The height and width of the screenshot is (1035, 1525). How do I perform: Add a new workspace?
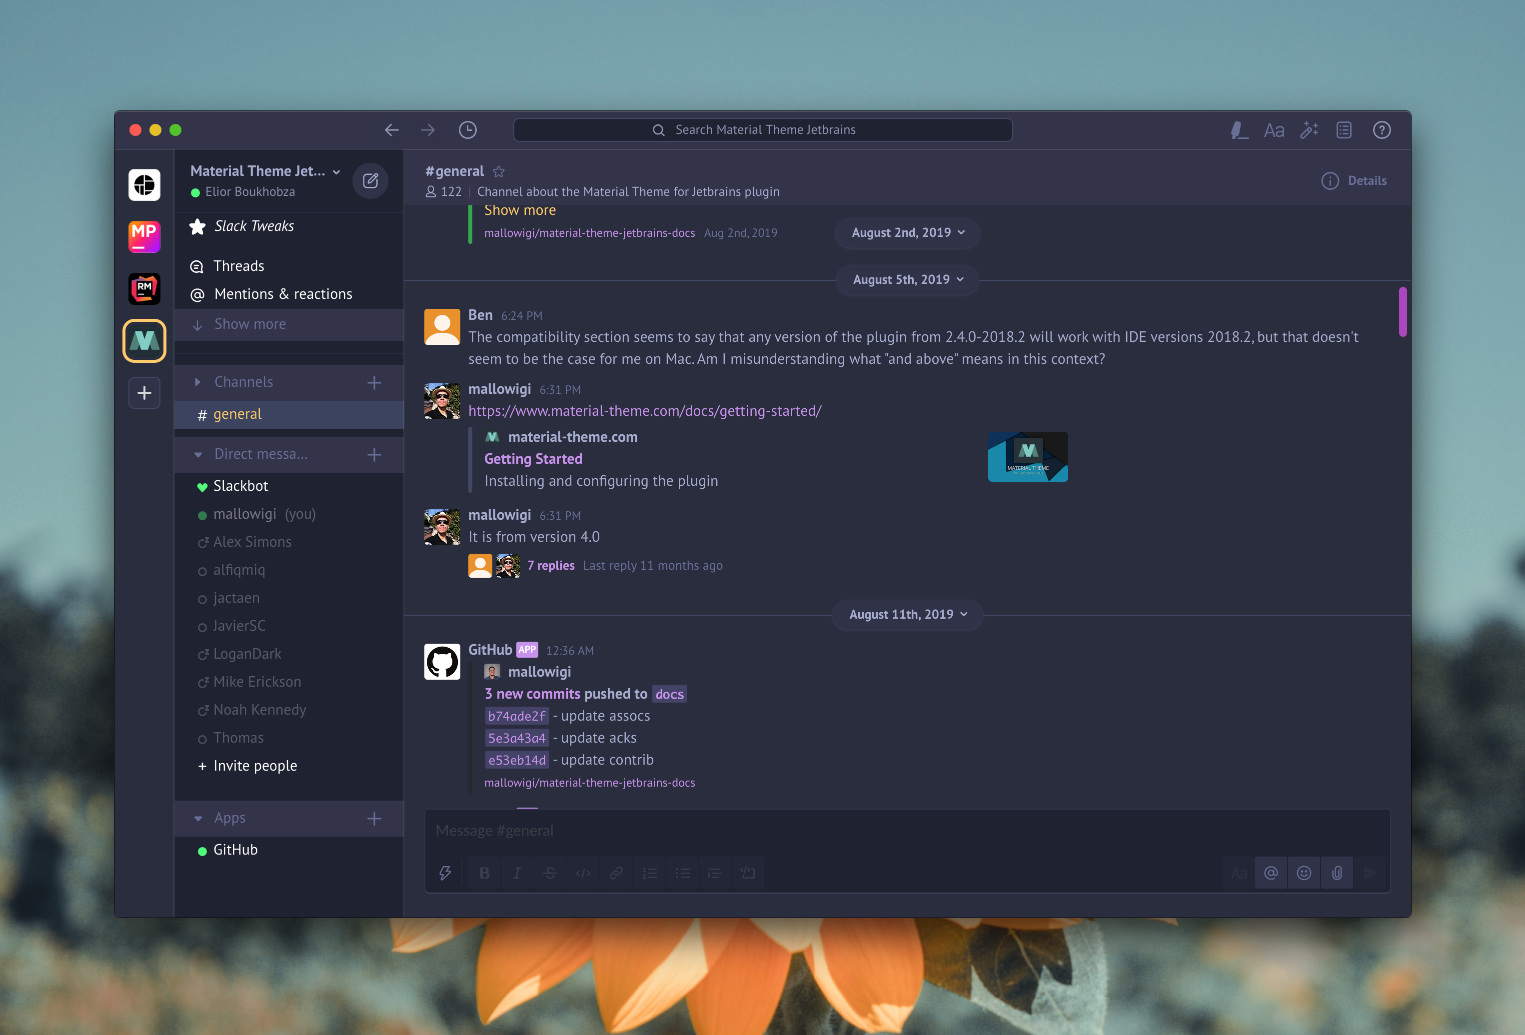pyautogui.click(x=144, y=393)
